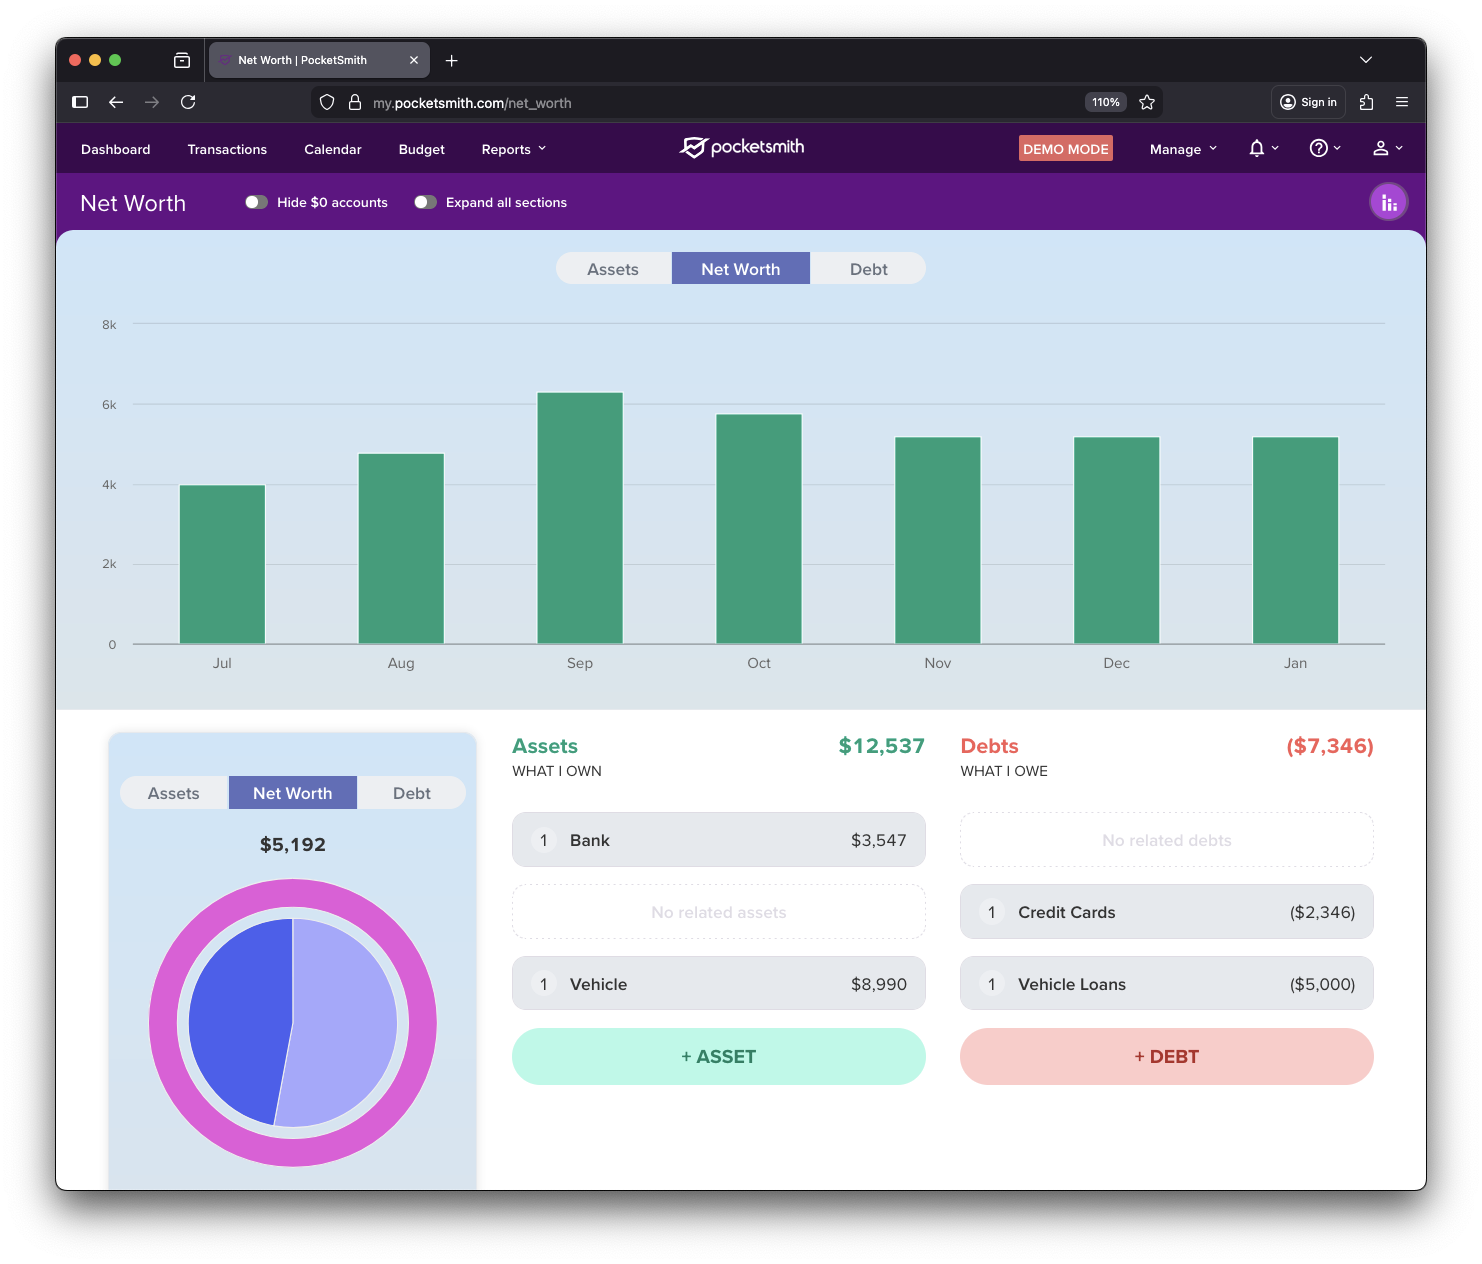1482x1264 pixels.
Task: Switch chart to the Debt tab
Action: (x=868, y=269)
